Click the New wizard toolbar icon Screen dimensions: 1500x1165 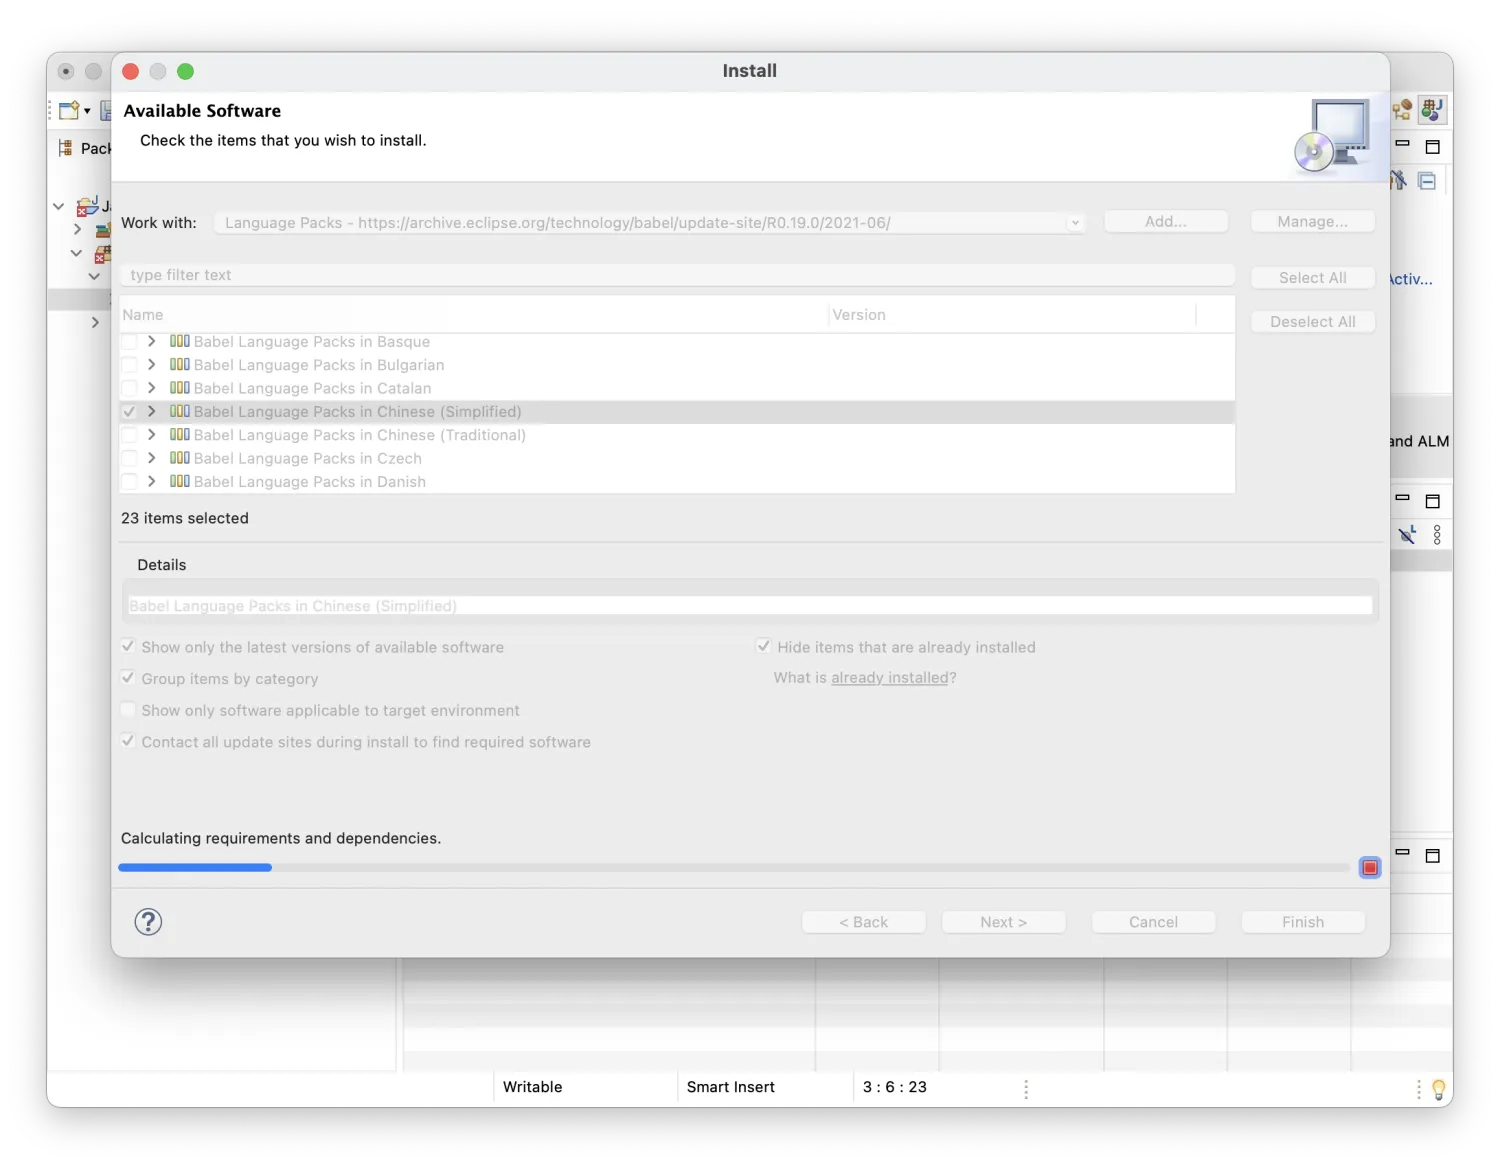click(69, 110)
